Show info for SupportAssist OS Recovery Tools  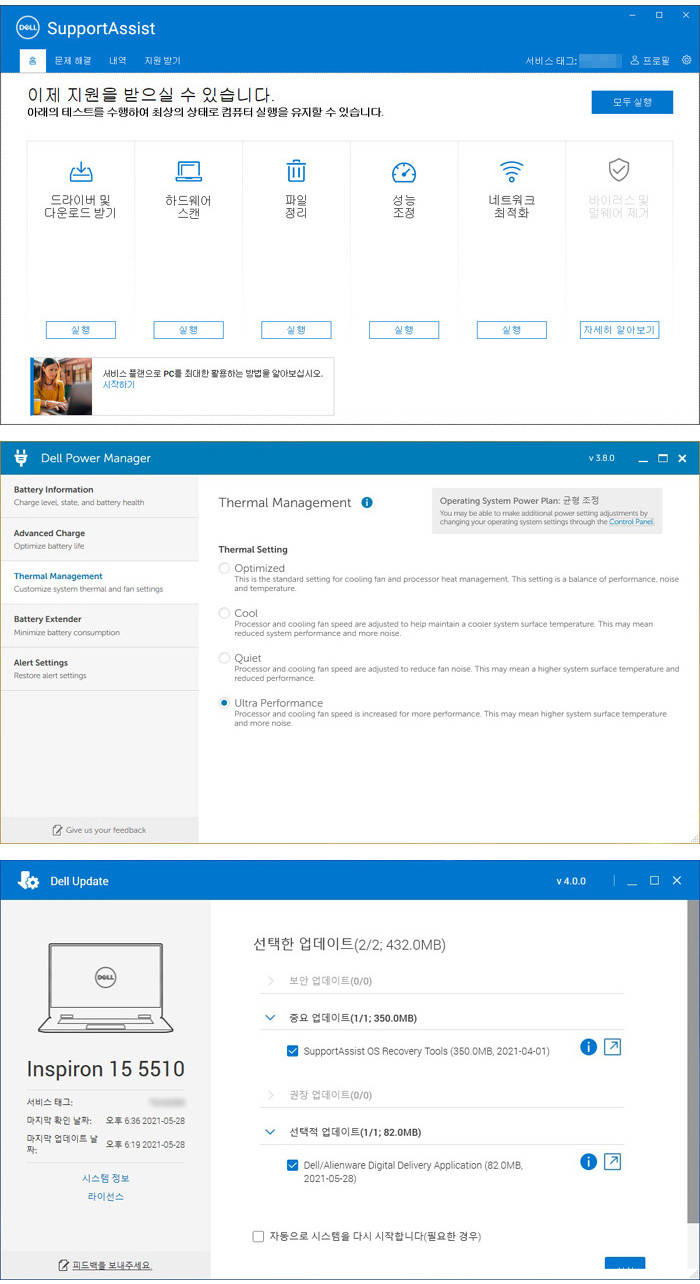[588, 1047]
